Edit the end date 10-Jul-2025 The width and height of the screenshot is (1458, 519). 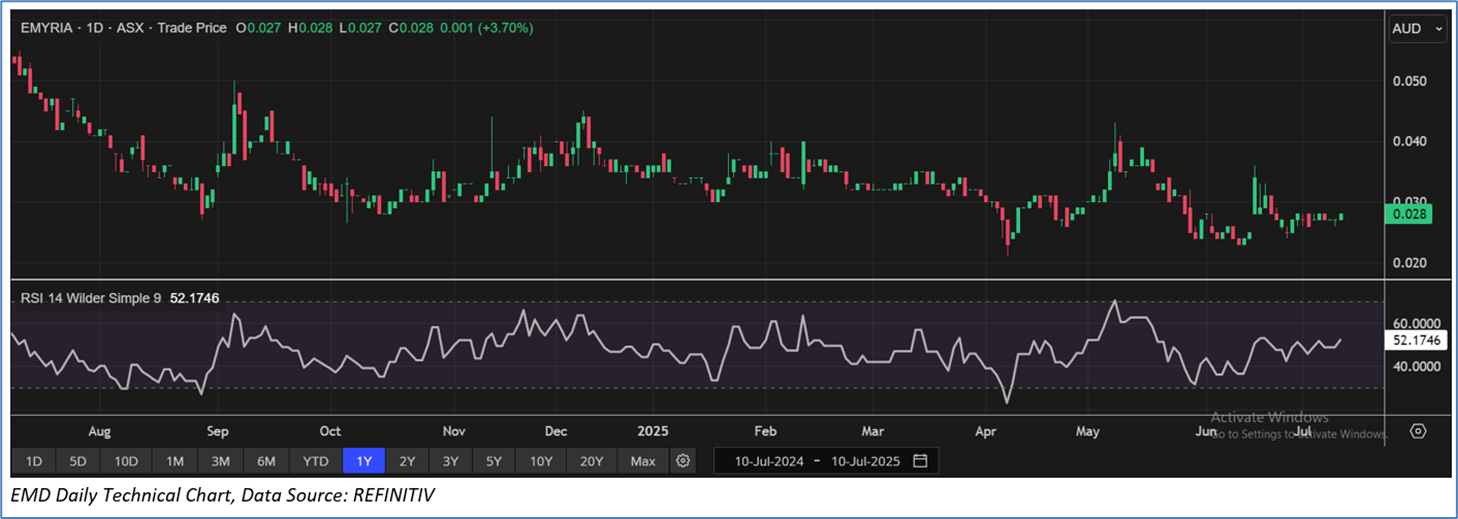pyautogui.click(x=863, y=461)
